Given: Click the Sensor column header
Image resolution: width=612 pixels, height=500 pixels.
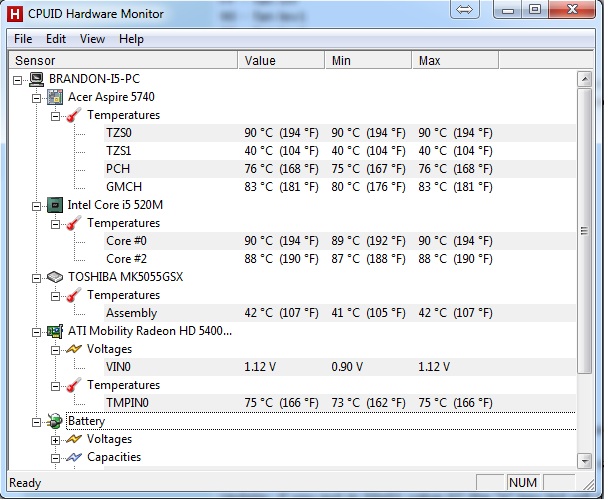Looking at the screenshot, I should click(x=123, y=60).
